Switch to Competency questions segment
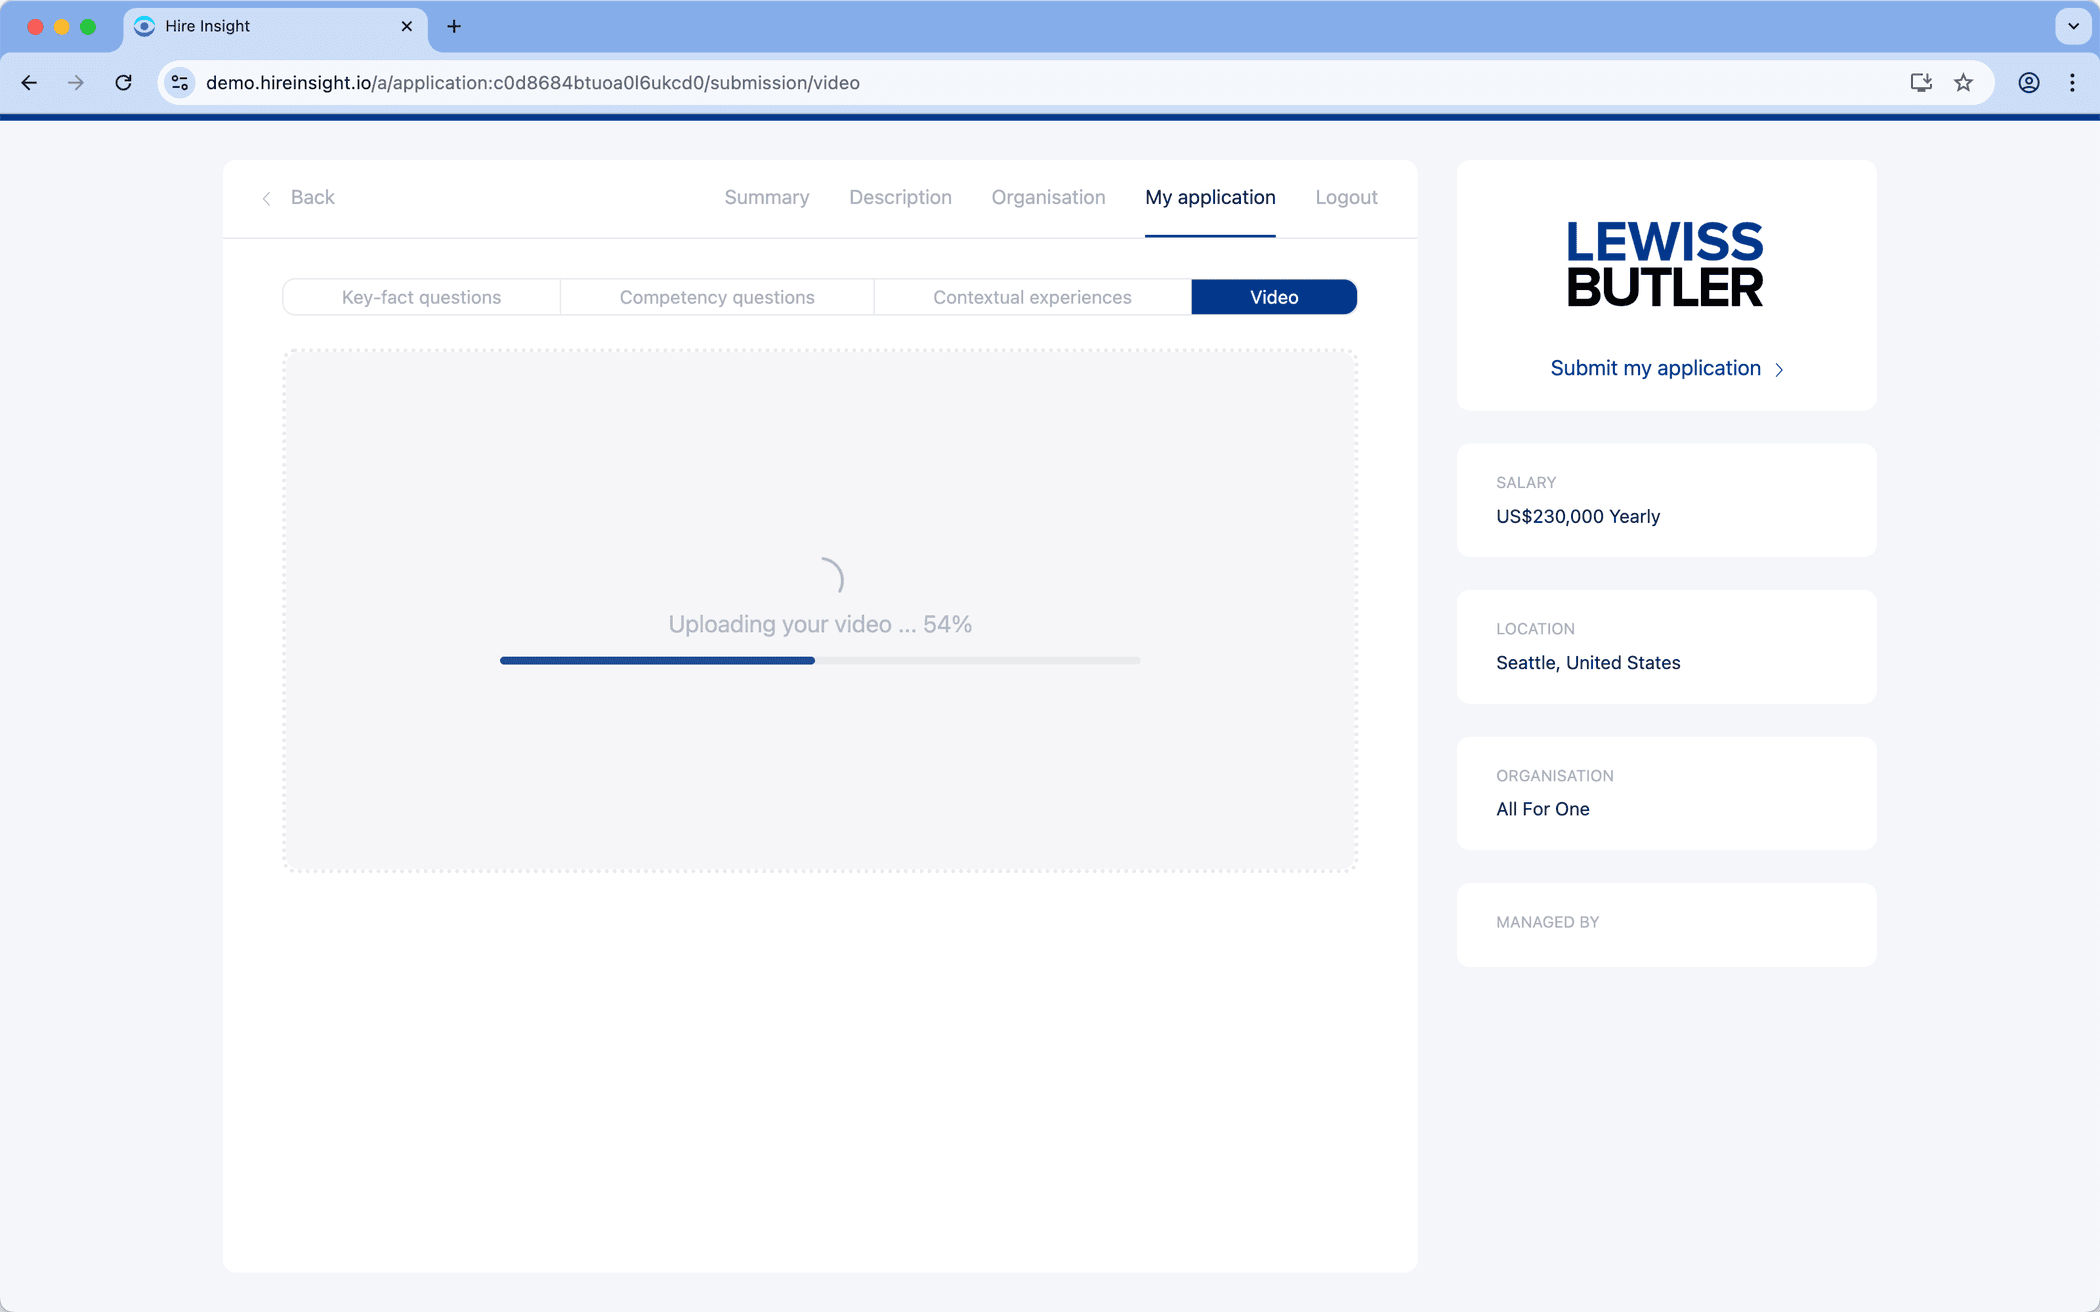Screen dimensions: 2100x1312 click(716, 297)
